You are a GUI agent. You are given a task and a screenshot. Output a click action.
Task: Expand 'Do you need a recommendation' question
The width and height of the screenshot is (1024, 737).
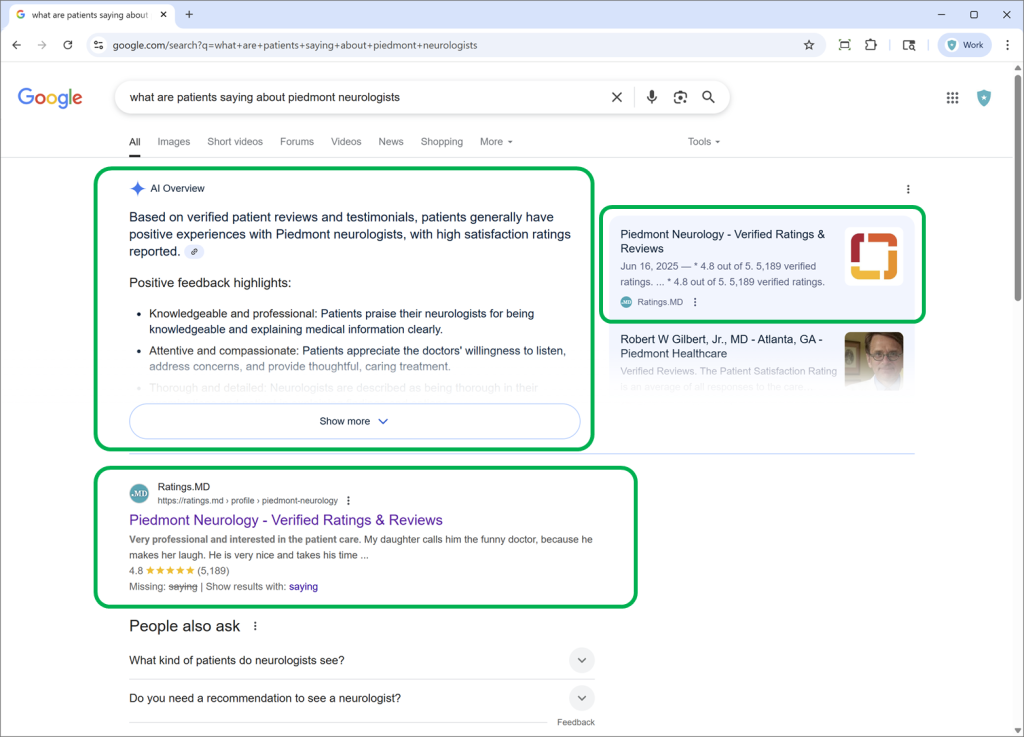click(x=361, y=698)
